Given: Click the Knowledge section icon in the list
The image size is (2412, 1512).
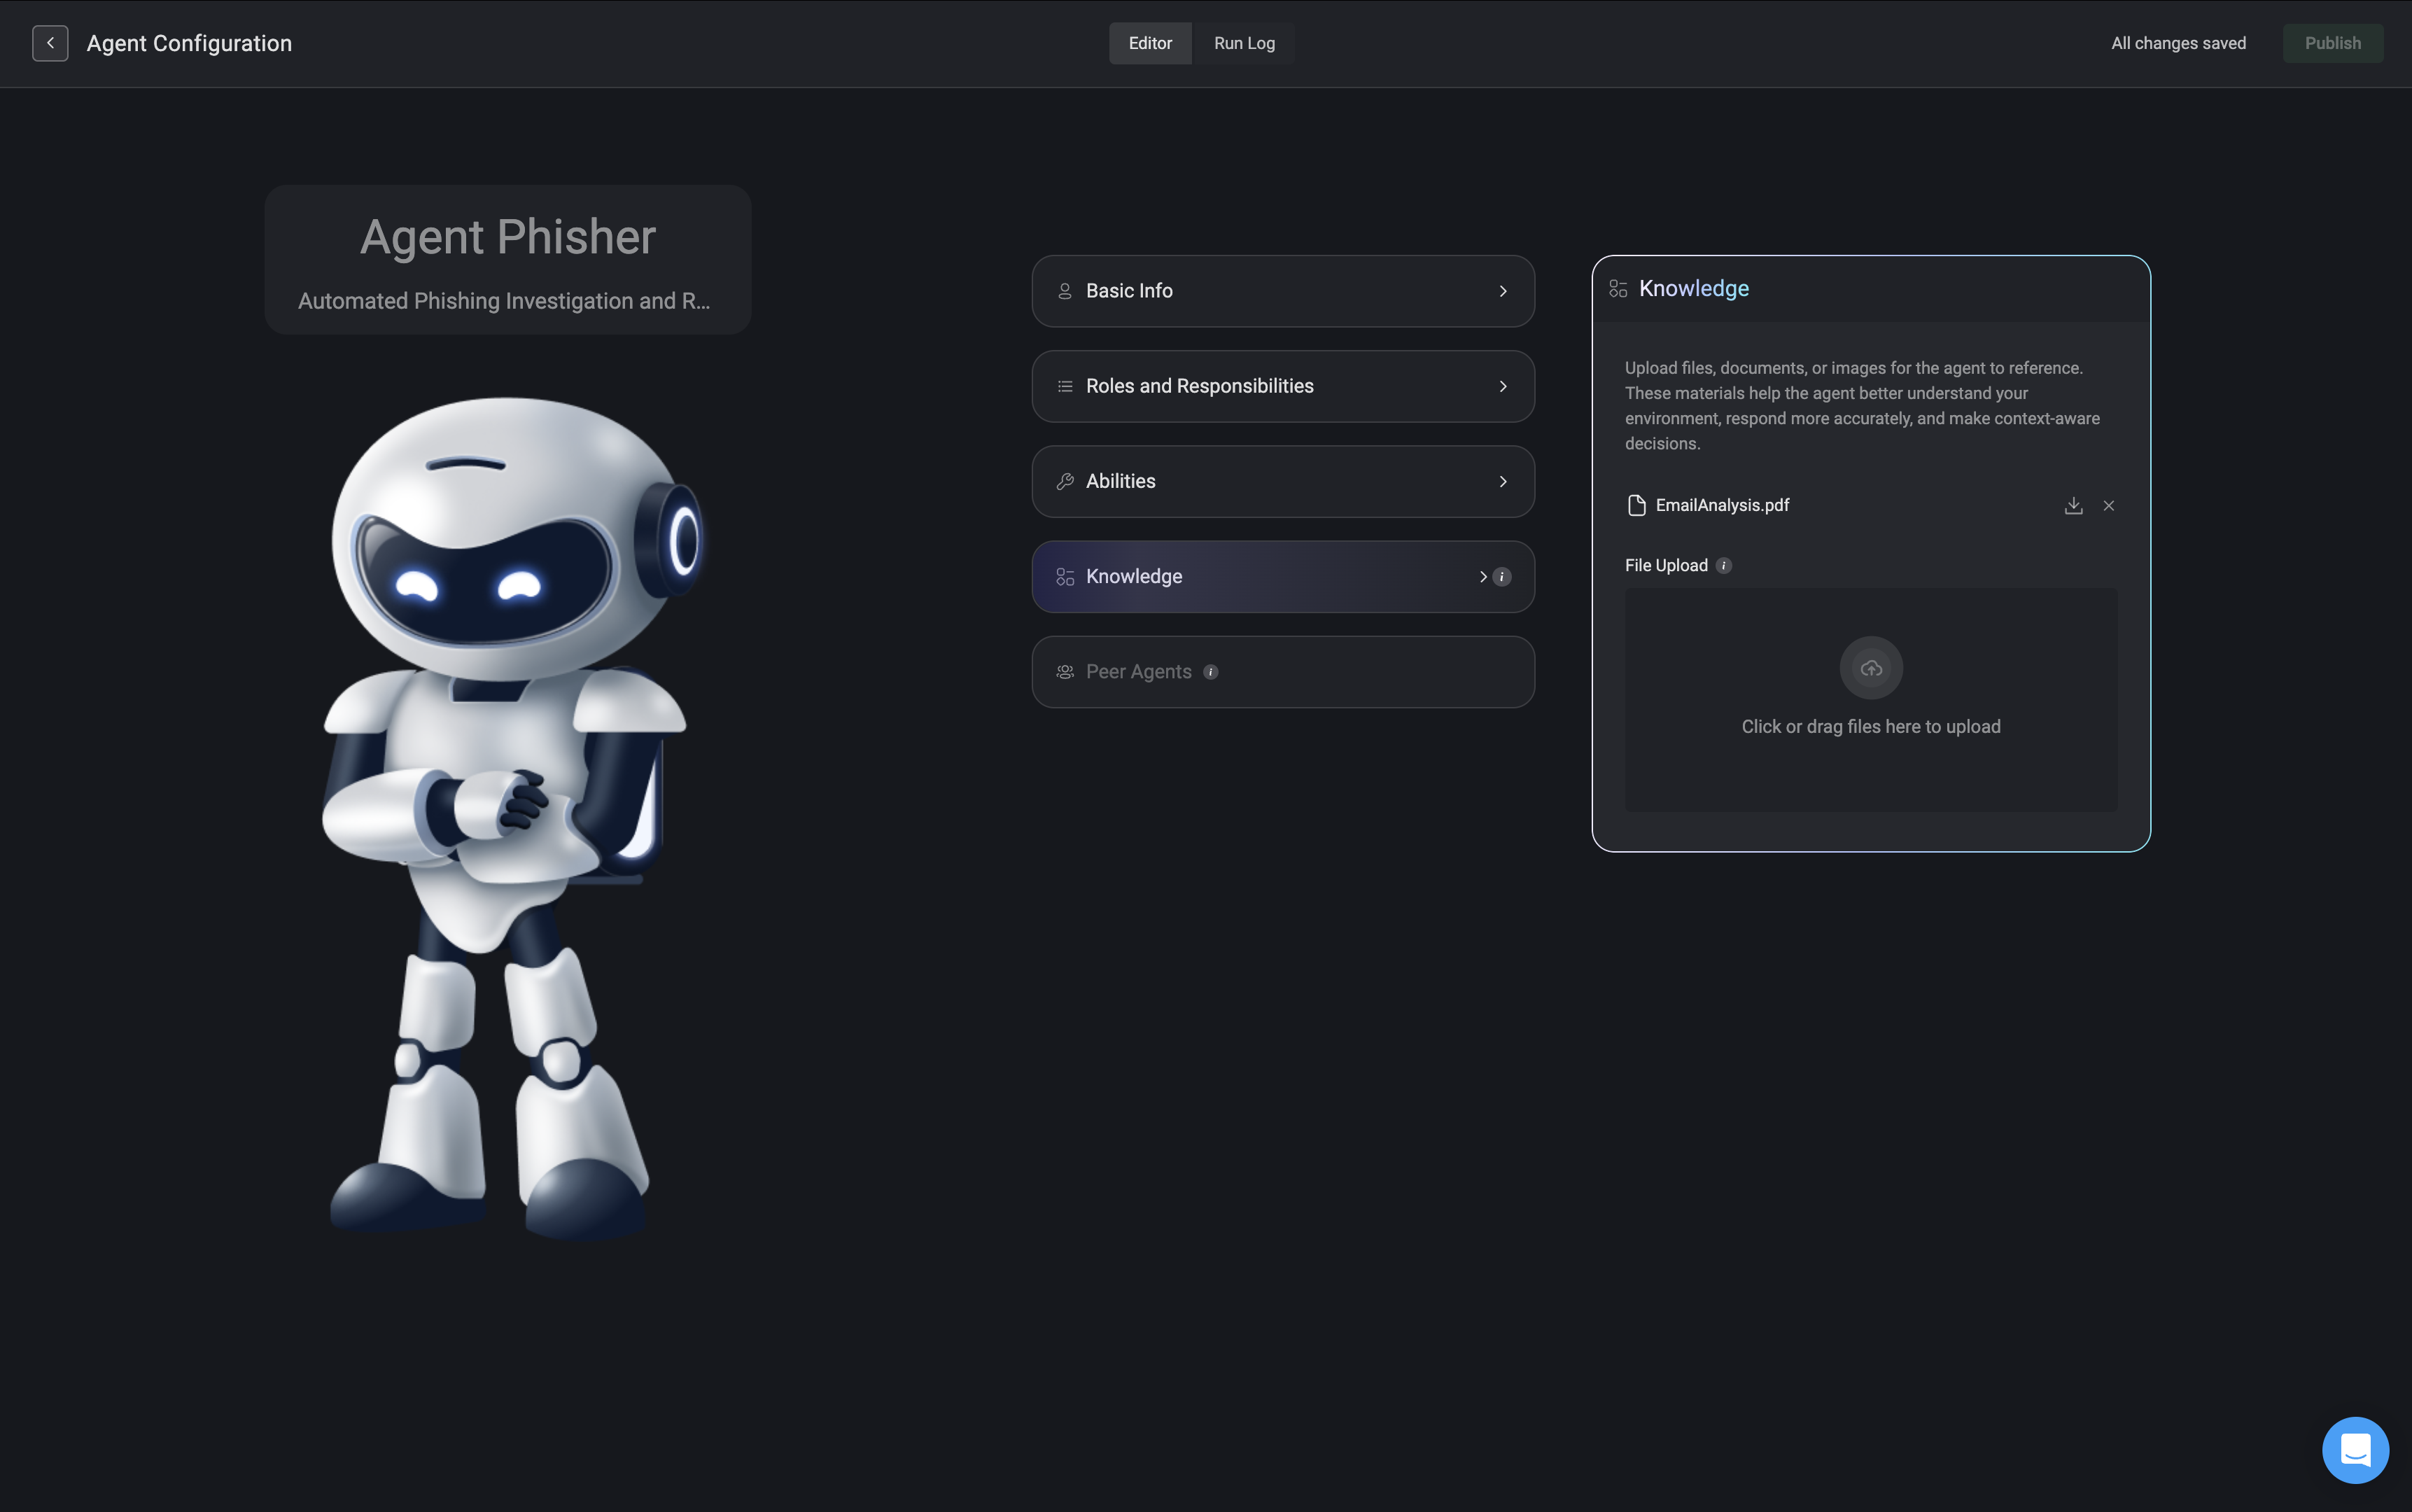Looking at the screenshot, I should pyautogui.click(x=1065, y=577).
